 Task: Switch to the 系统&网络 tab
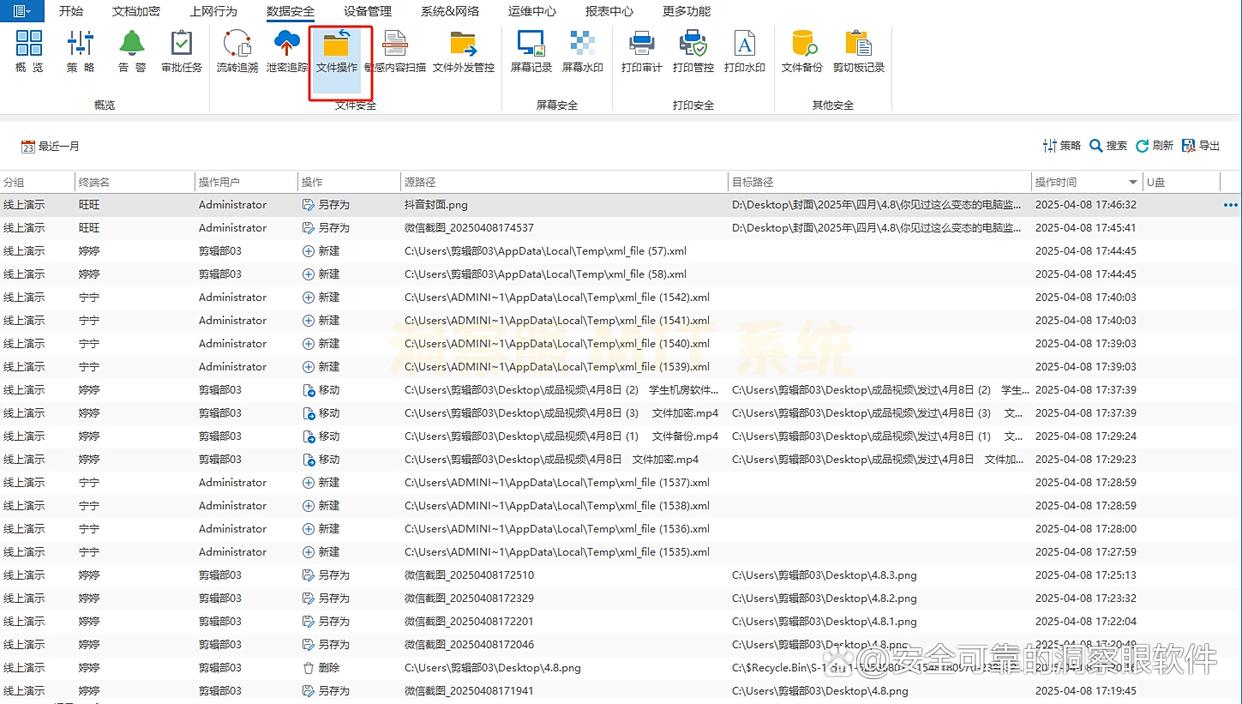tap(450, 11)
